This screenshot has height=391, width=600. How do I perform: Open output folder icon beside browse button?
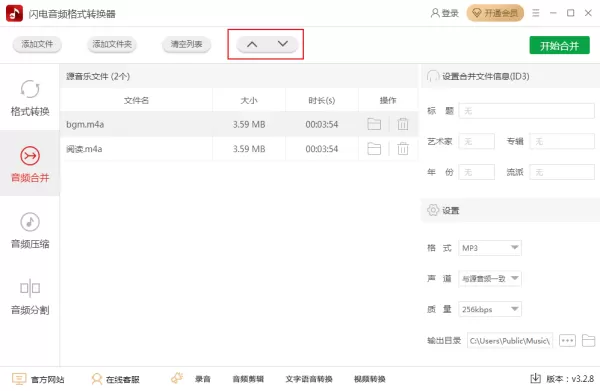pyautogui.click(x=589, y=340)
